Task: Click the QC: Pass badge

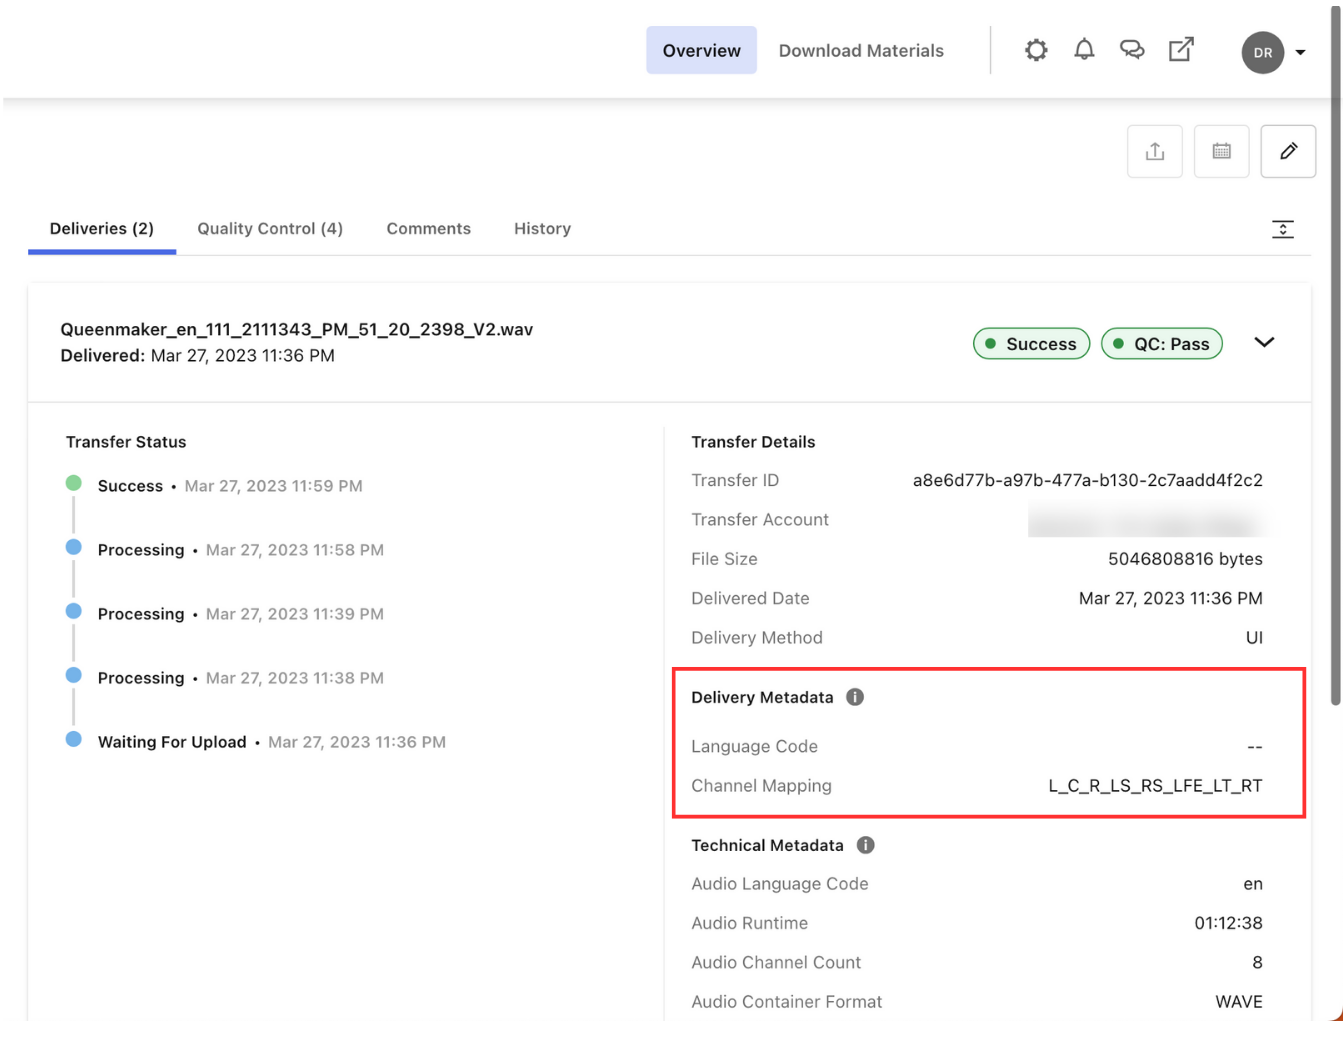Action: pos(1162,344)
